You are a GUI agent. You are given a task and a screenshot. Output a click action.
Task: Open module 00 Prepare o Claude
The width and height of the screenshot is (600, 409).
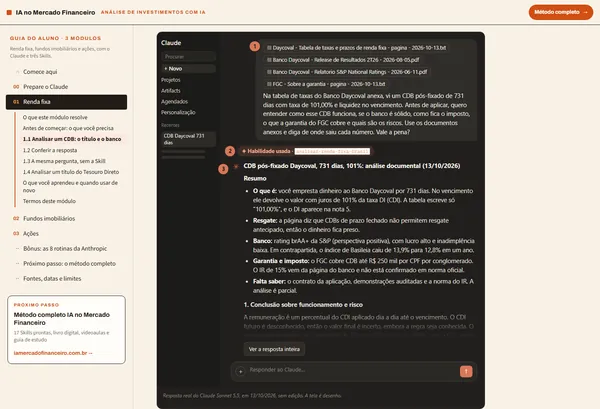coord(46,87)
